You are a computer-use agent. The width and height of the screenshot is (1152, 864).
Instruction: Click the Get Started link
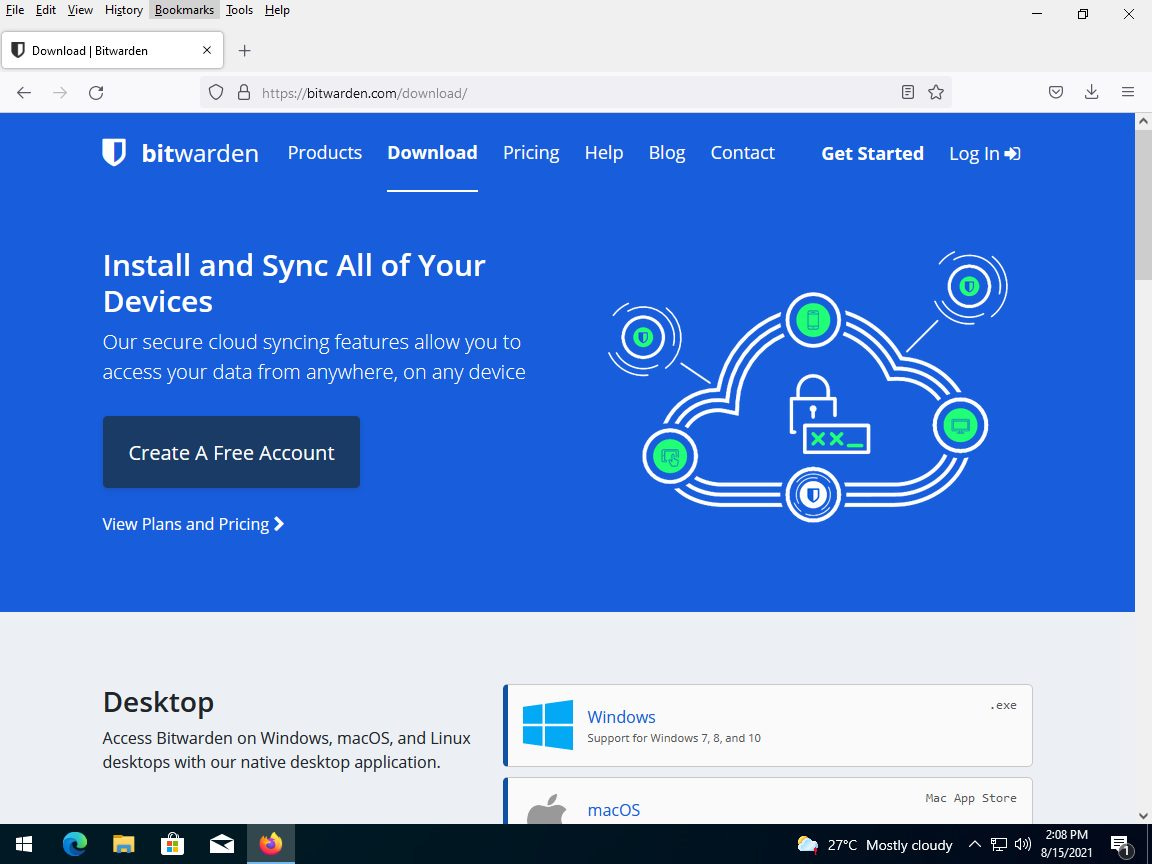coord(872,154)
